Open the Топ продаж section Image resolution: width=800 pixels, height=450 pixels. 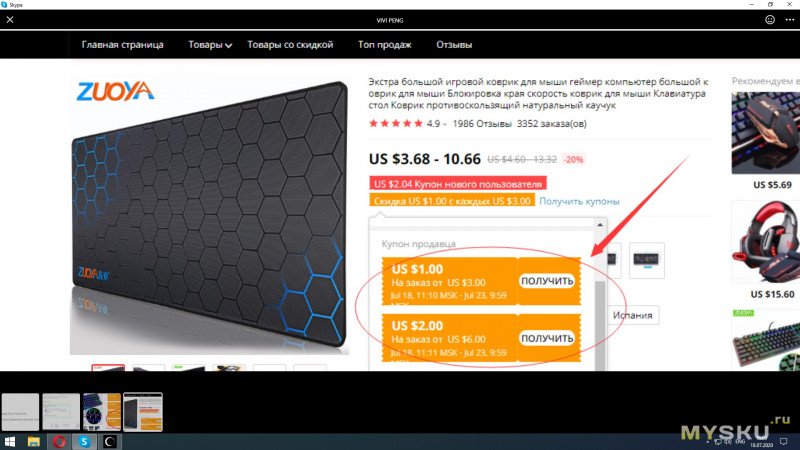pos(385,45)
